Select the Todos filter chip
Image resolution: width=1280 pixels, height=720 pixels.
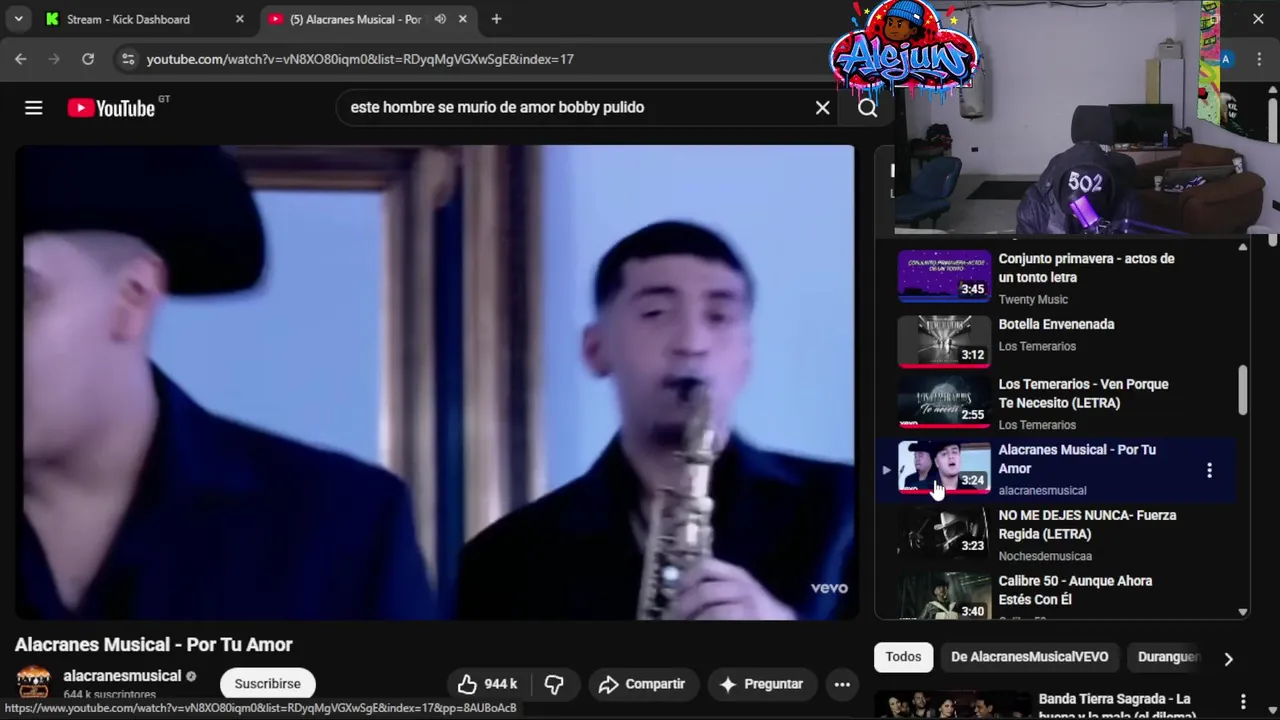(903, 657)
